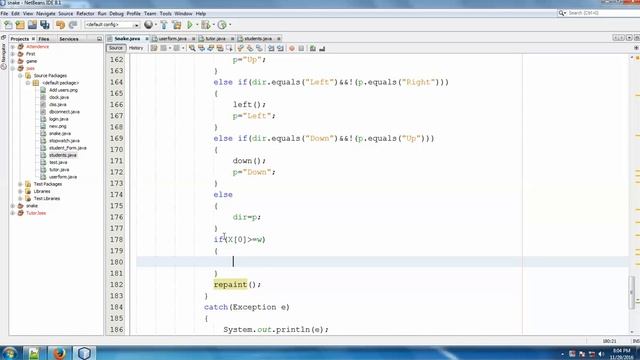Screen dimensions: 640x360
Task: Start macro recording red circle icon
Action: click(292, 48)
